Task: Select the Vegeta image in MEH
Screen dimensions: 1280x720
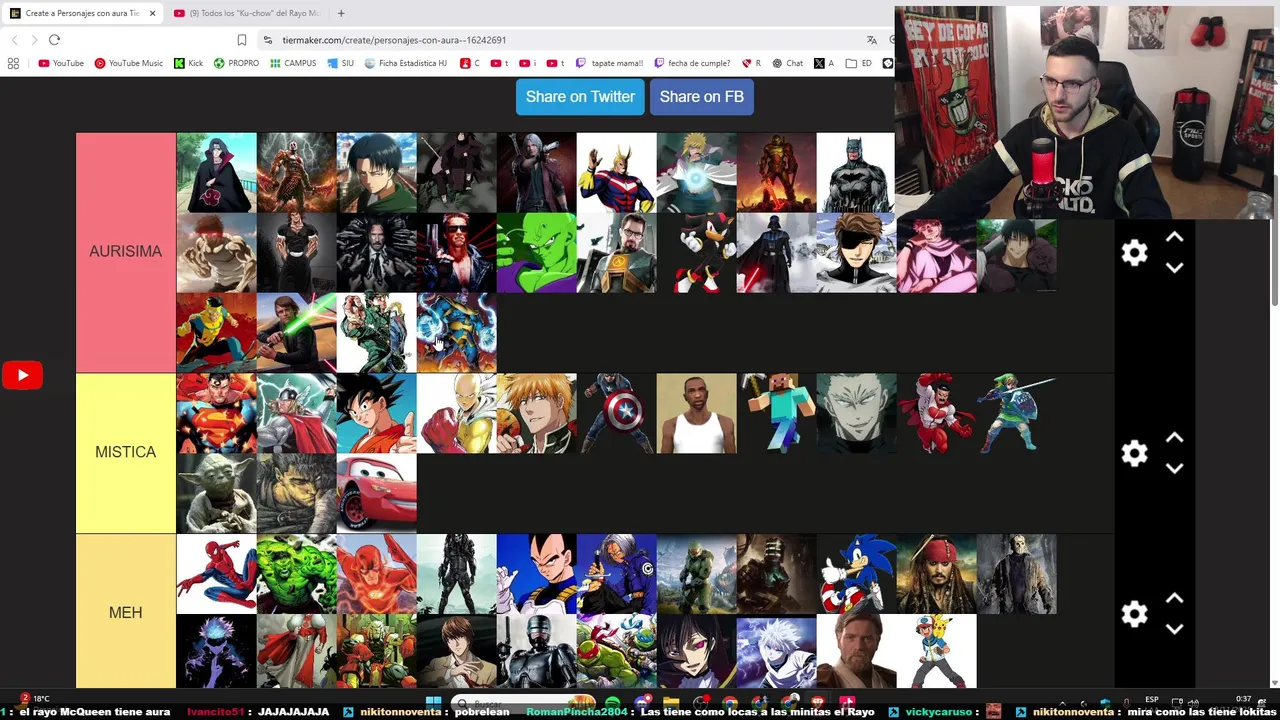Action: click(536, 574)
